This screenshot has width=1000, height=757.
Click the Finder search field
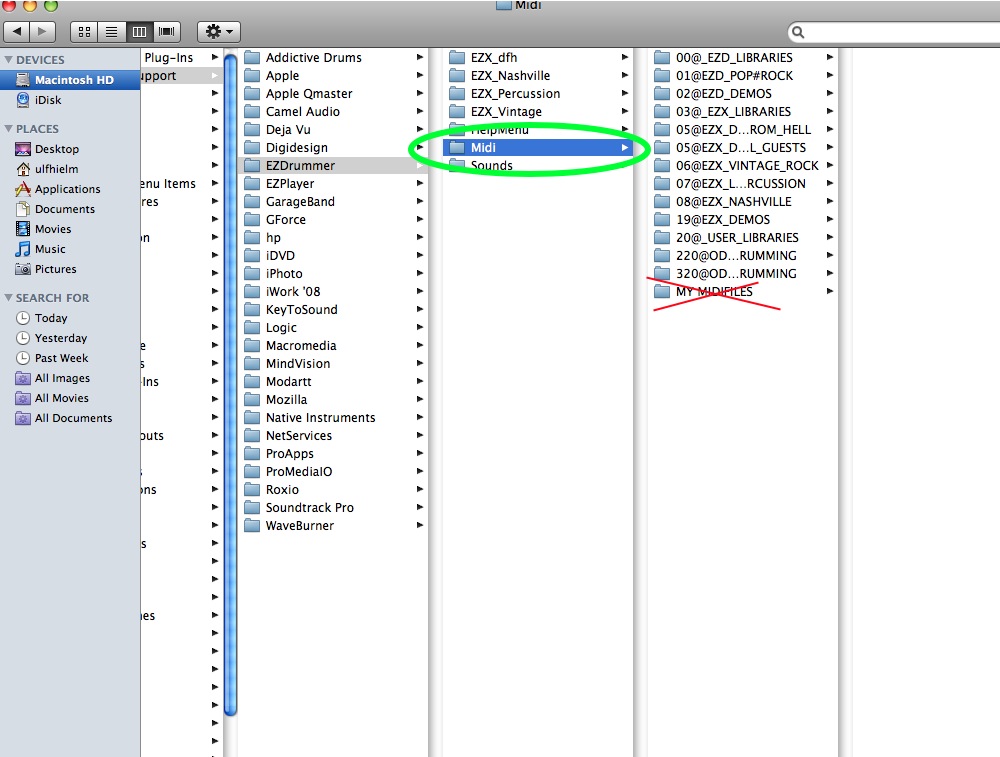pyautogui.click(x=893, y=32)
